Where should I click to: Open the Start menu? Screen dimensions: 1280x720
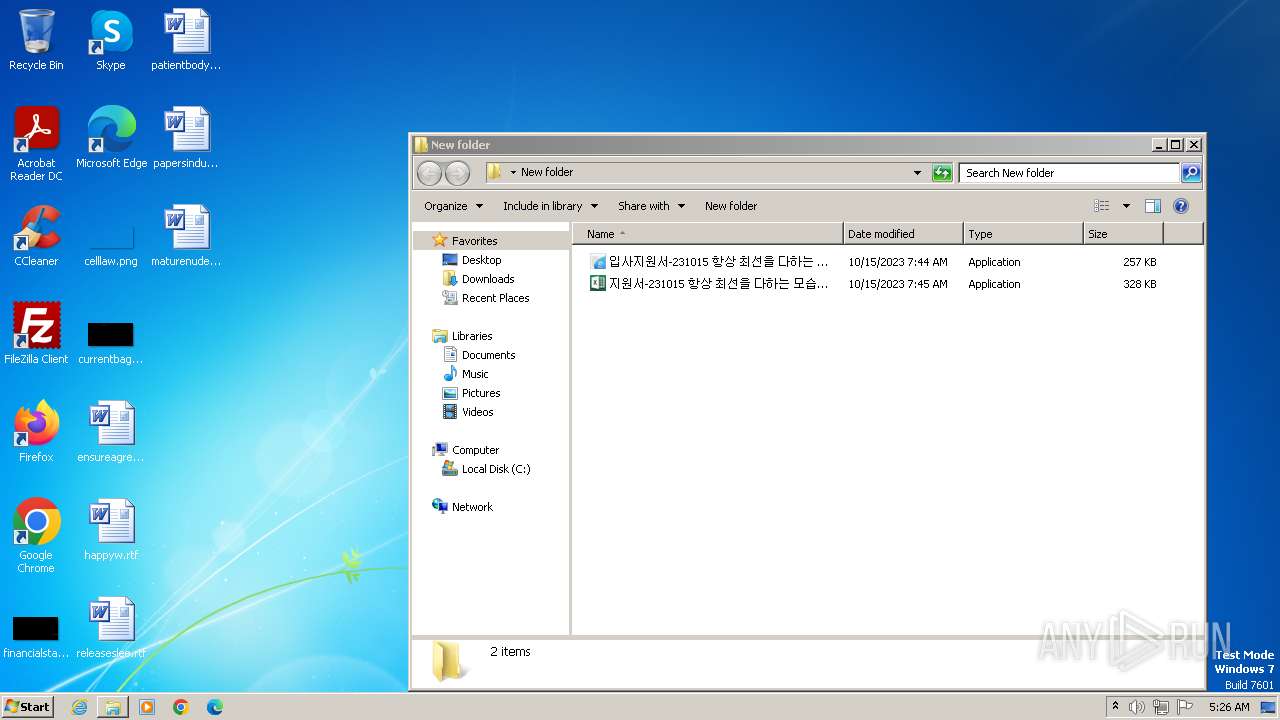(28, 706)
